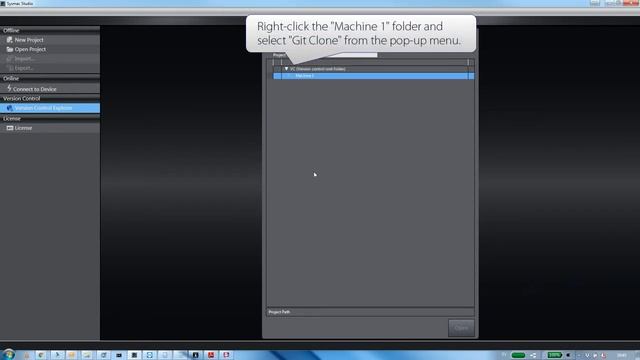This screenshot has width=640, height=360.
Task: Click the Connect to Device lightning icon
Action: point(9,88)
